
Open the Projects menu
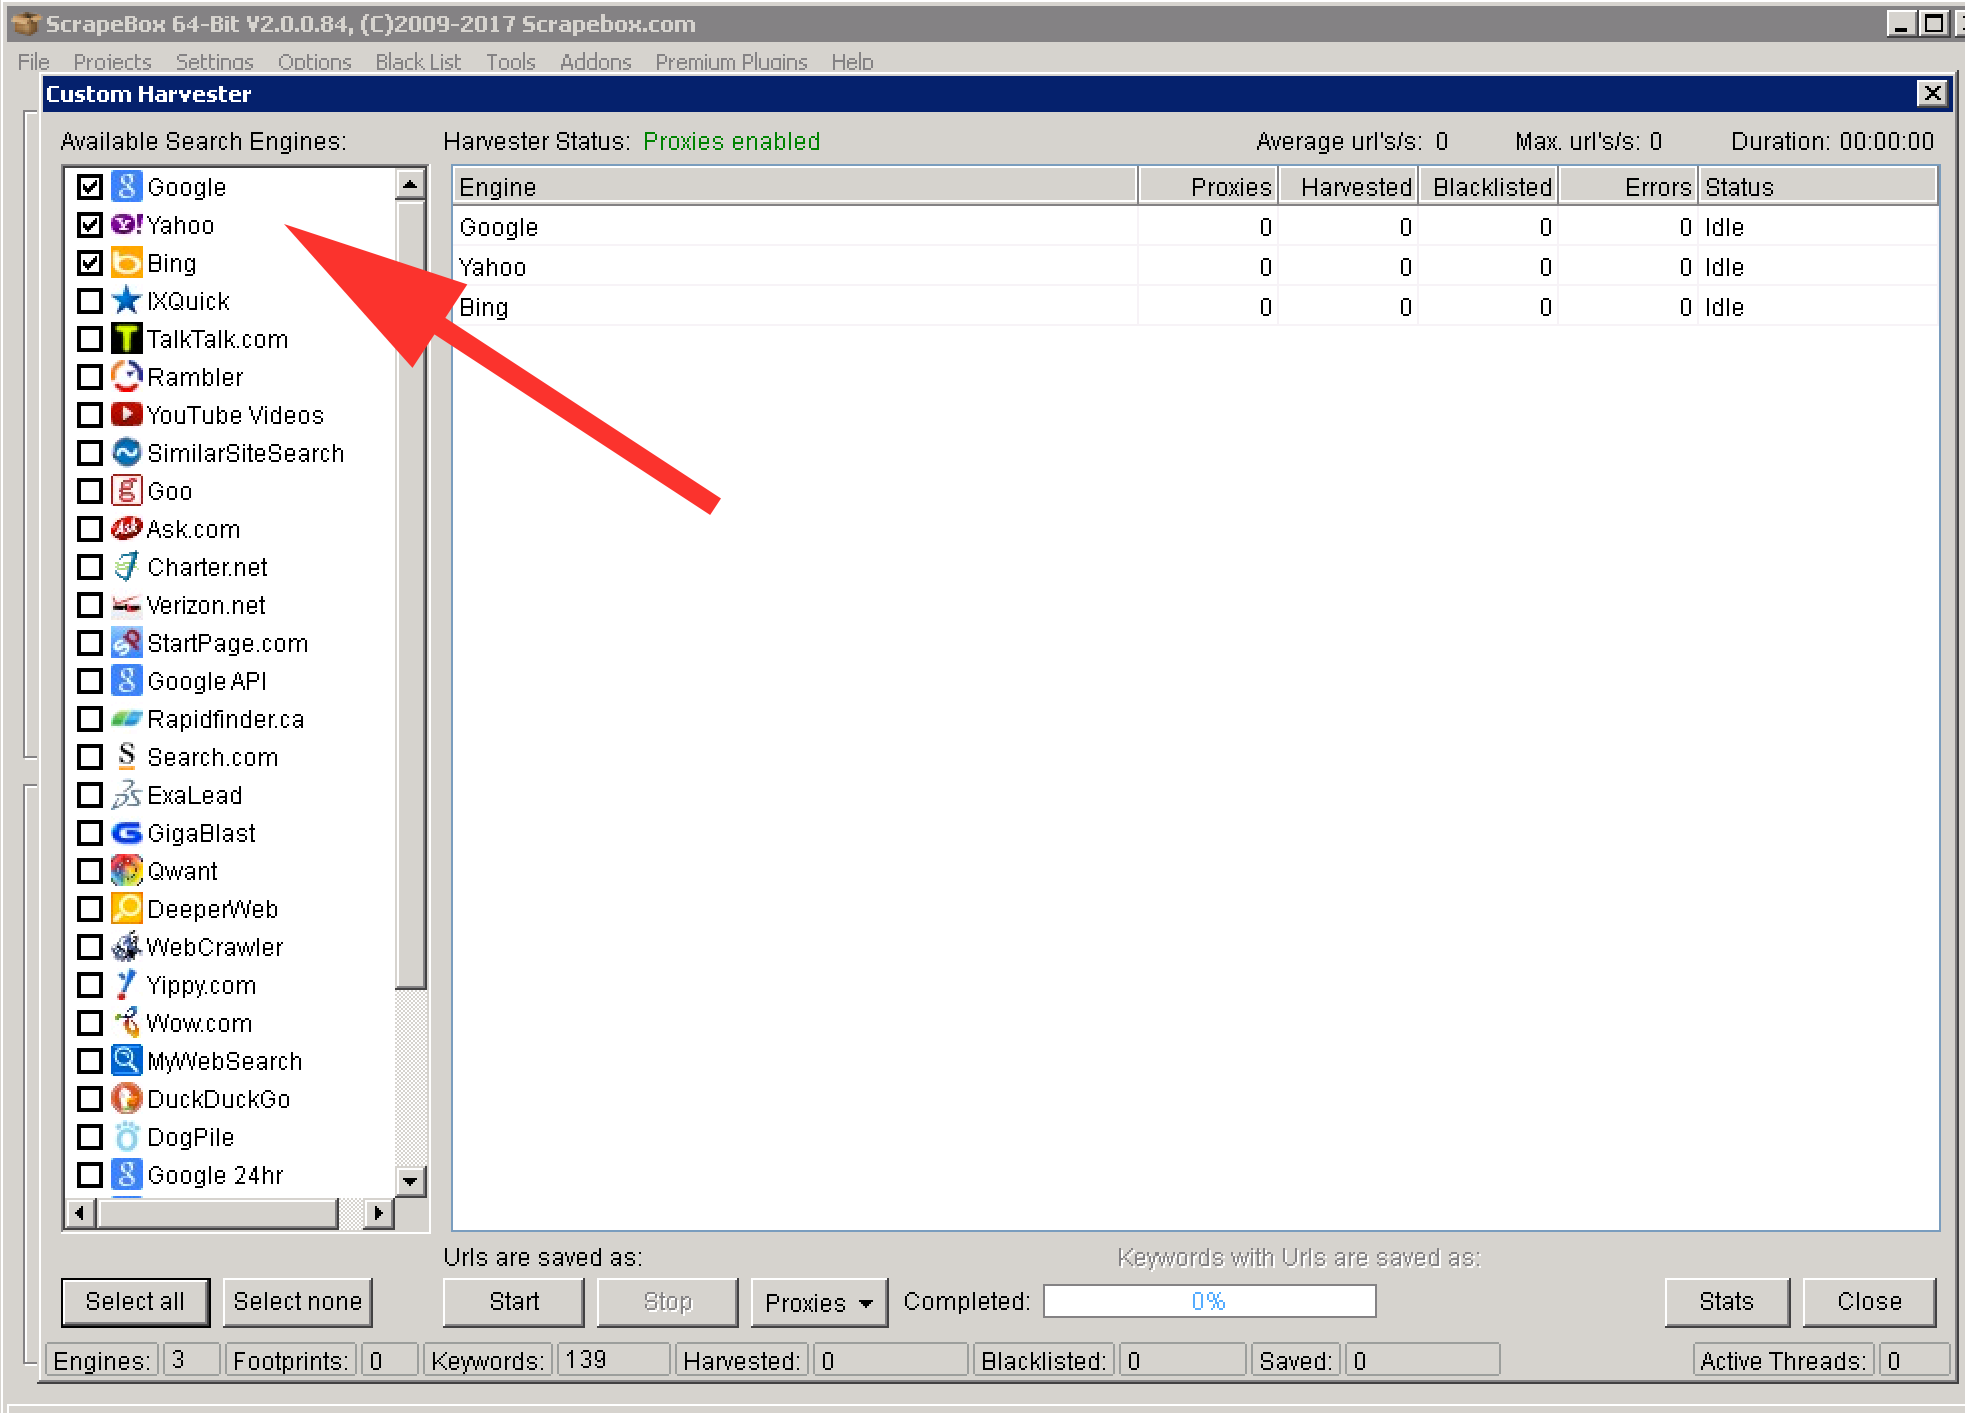point(112,62)
